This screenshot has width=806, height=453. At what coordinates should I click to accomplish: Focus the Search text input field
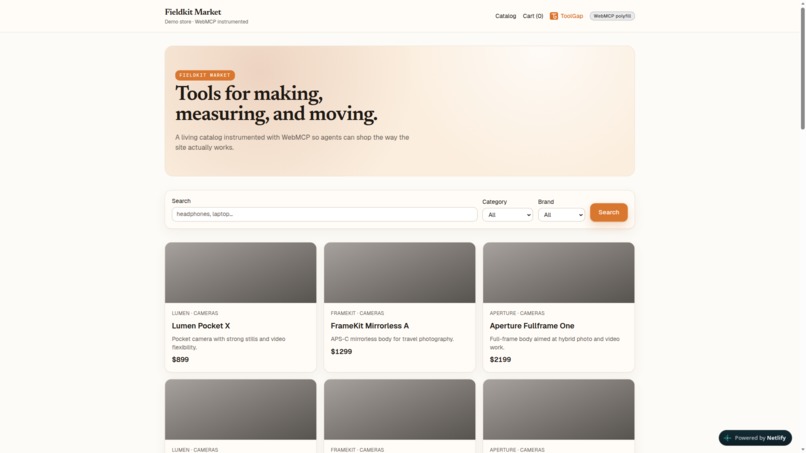pos(324,214)
